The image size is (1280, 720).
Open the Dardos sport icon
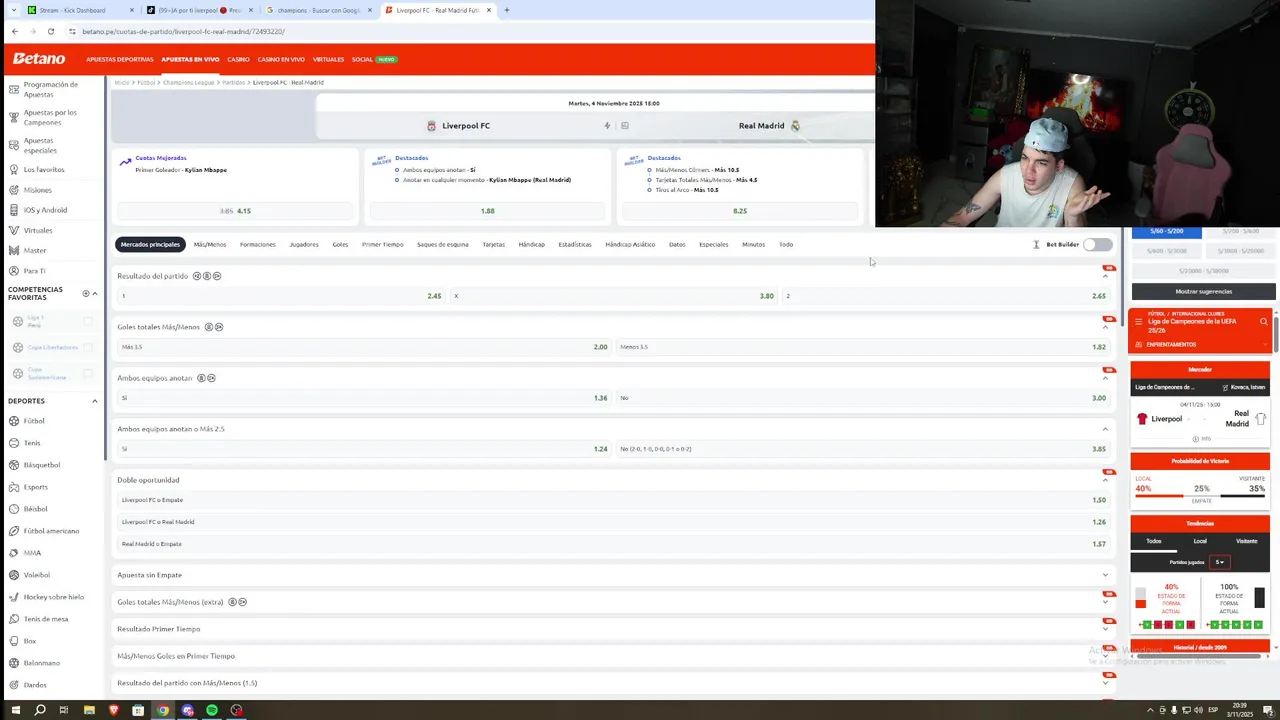(x=14, y=685)
